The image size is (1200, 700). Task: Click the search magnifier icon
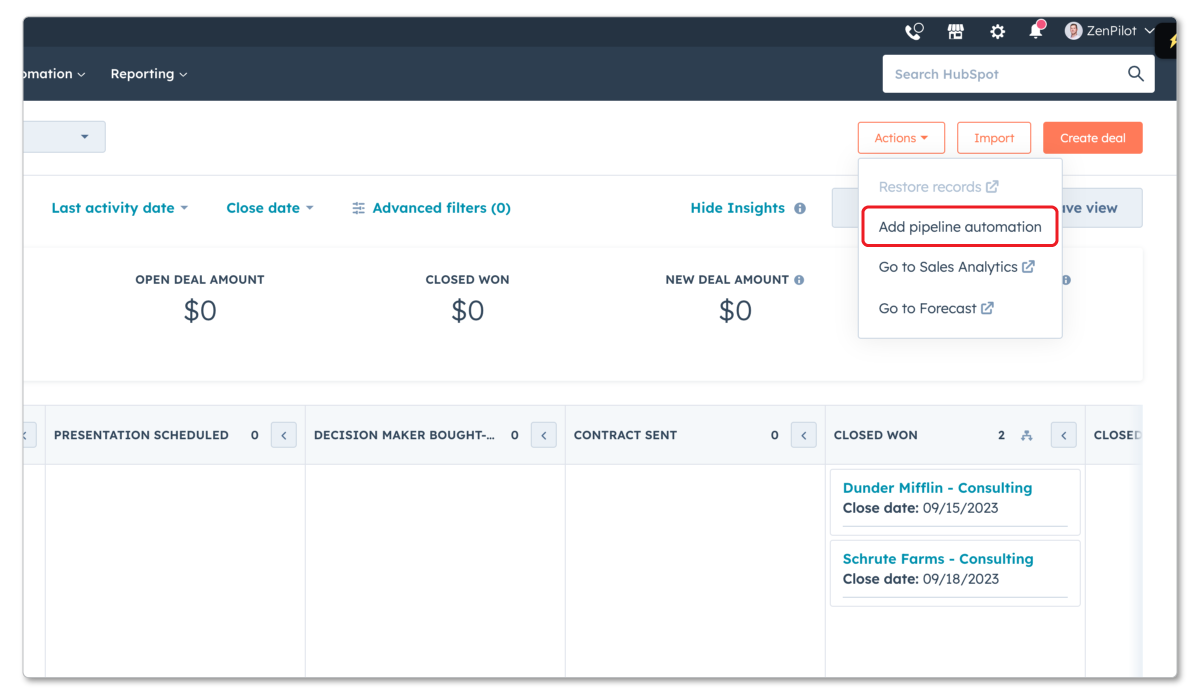click(x=1135, y=73)
